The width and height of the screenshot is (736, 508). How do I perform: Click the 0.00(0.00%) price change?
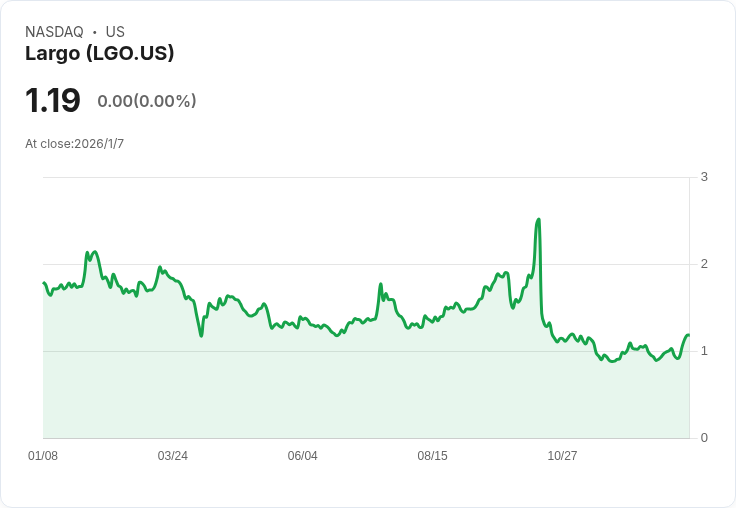click(147, 101)
